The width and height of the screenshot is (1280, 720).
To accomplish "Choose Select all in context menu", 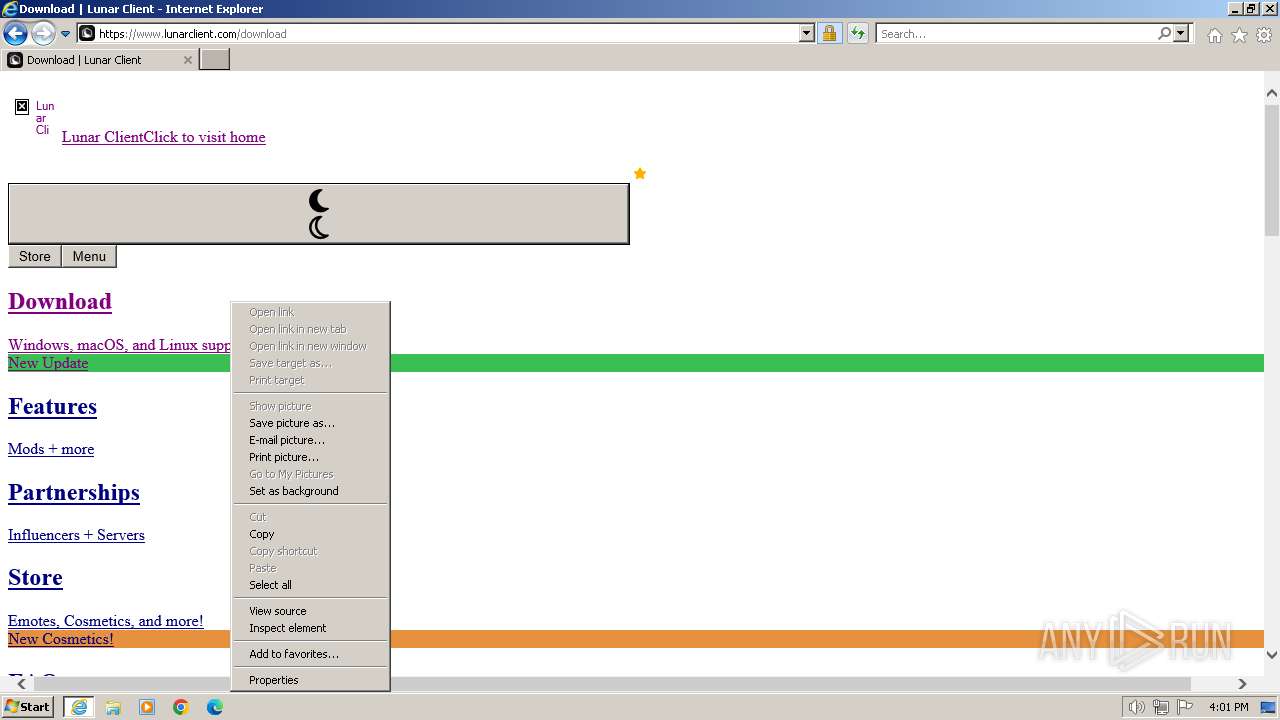I will pyautogui.click(x=310, y=585).
